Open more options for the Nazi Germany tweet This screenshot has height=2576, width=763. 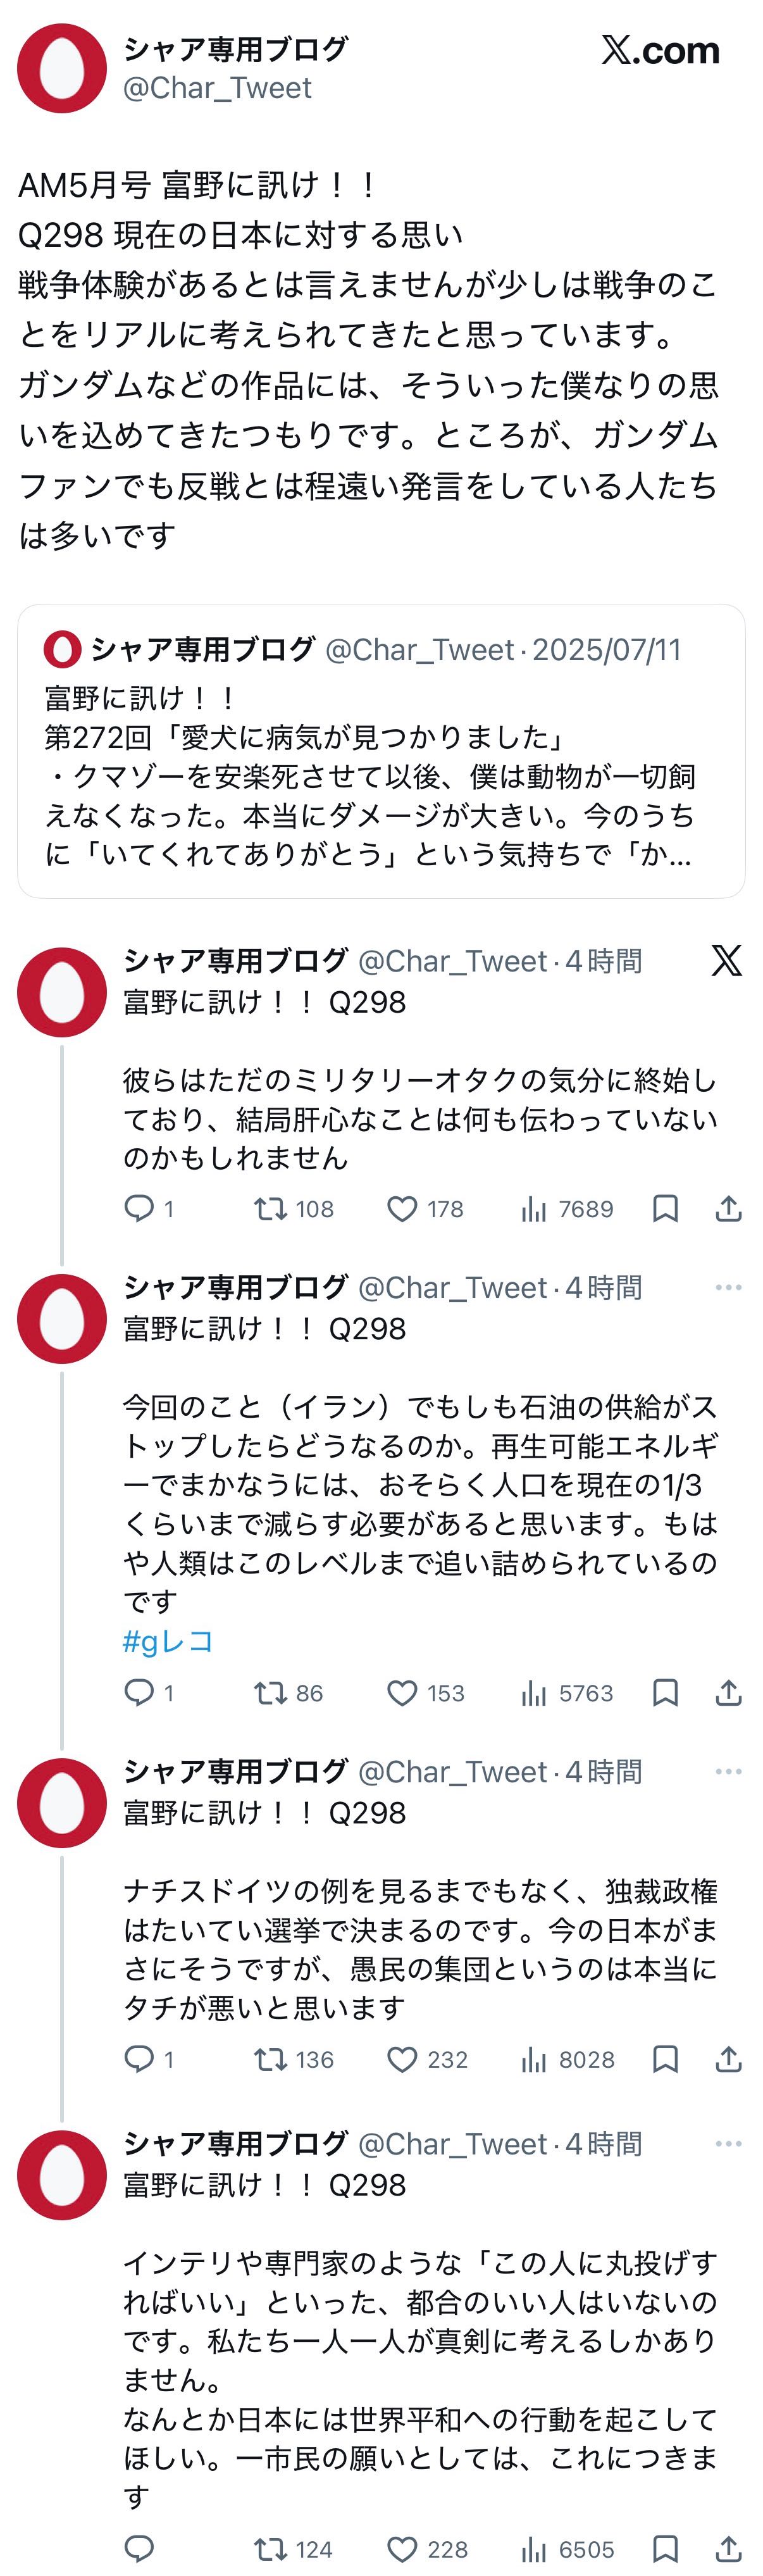tap(729, 1771)
